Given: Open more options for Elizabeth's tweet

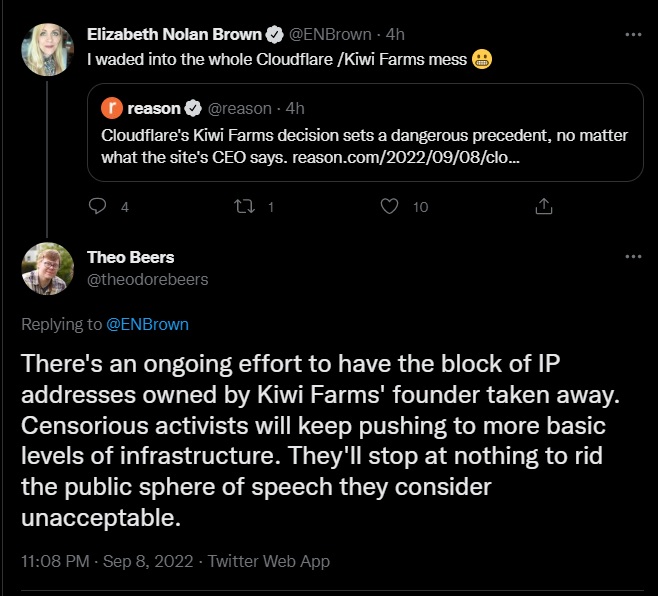Looking at the screenshot, I should coord(632,34).
